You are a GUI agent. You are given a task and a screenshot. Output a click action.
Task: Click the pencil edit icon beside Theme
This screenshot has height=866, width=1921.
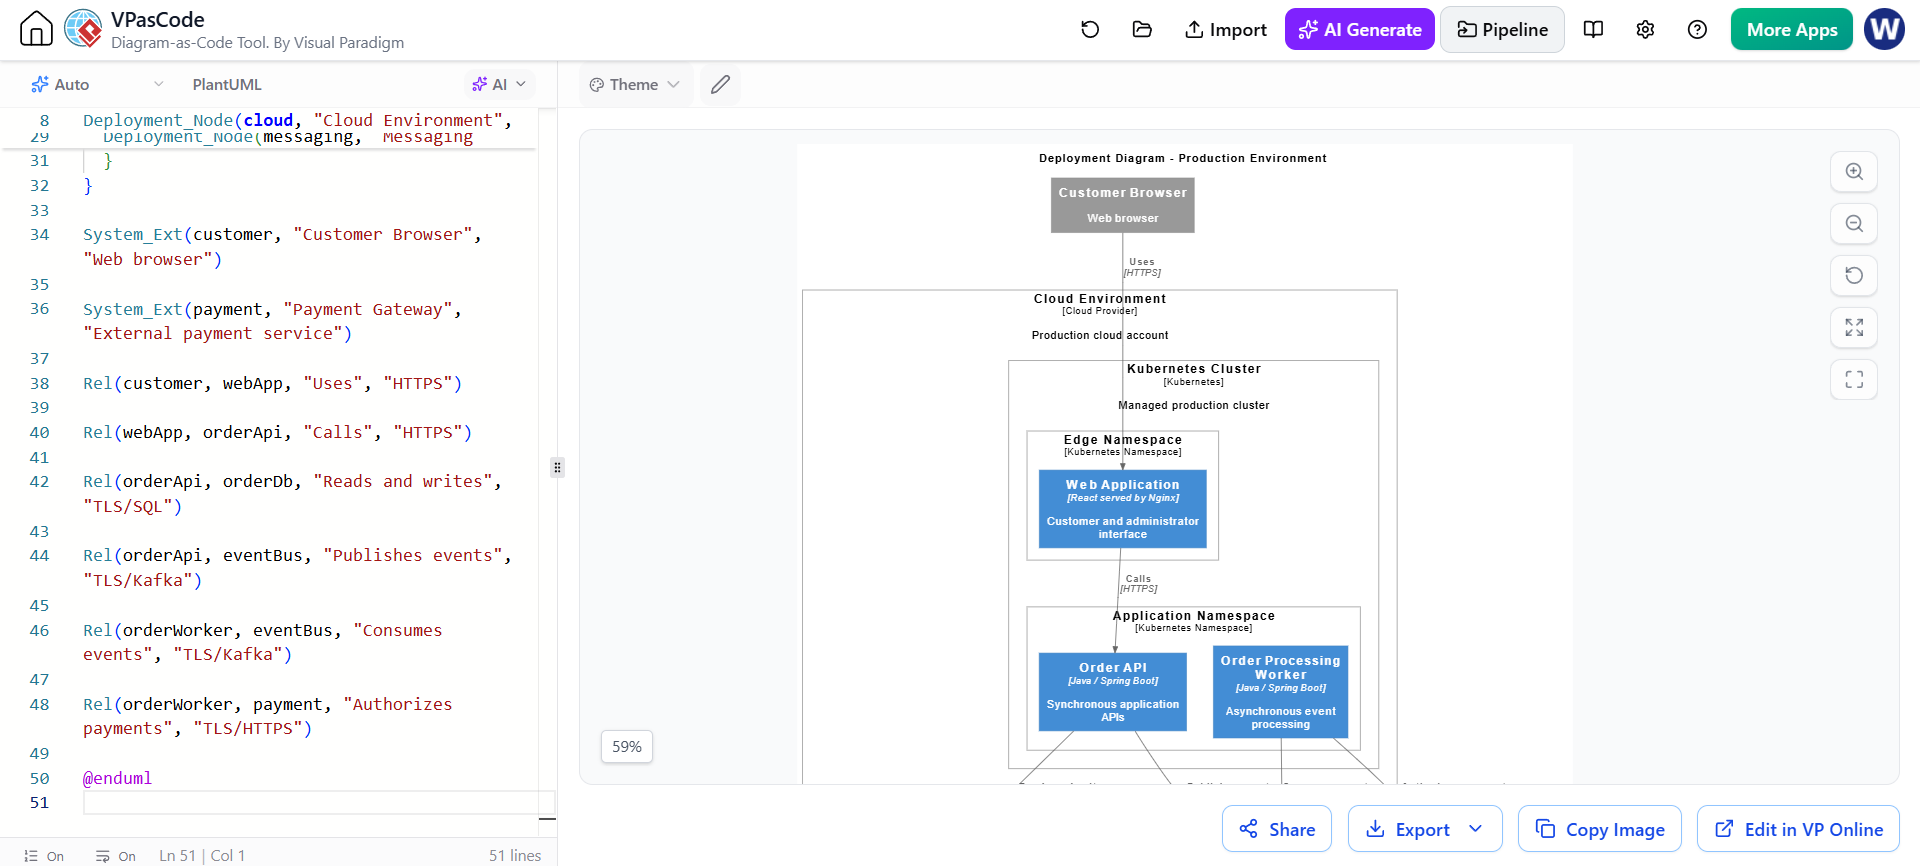pyautogui.click(x=720, y=85)
